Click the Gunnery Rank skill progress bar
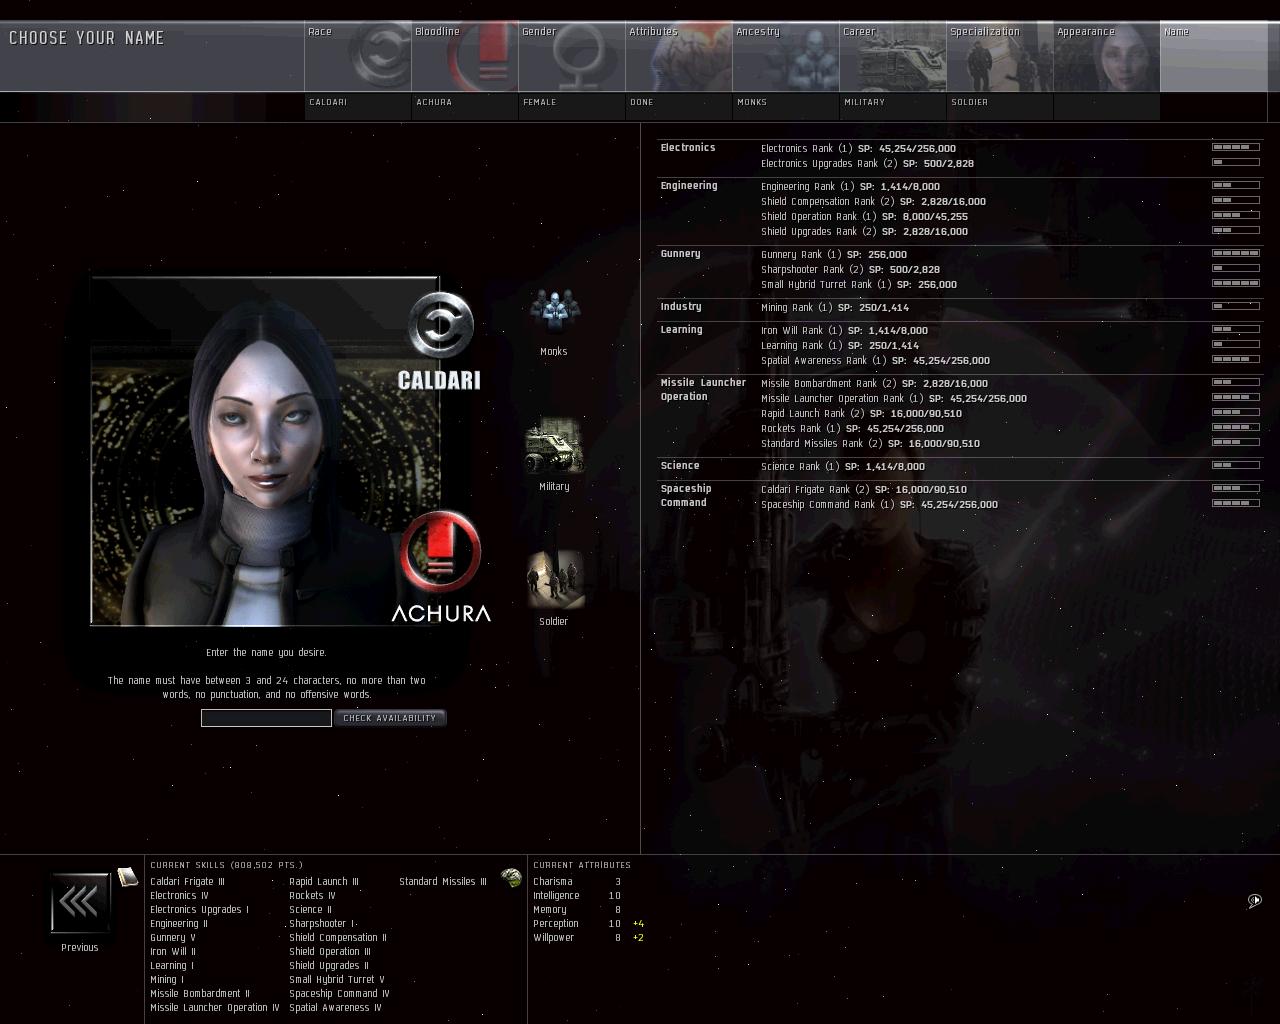Image resolution: width=1280 pixels, height=1024 pixels. coord(1236,253)
